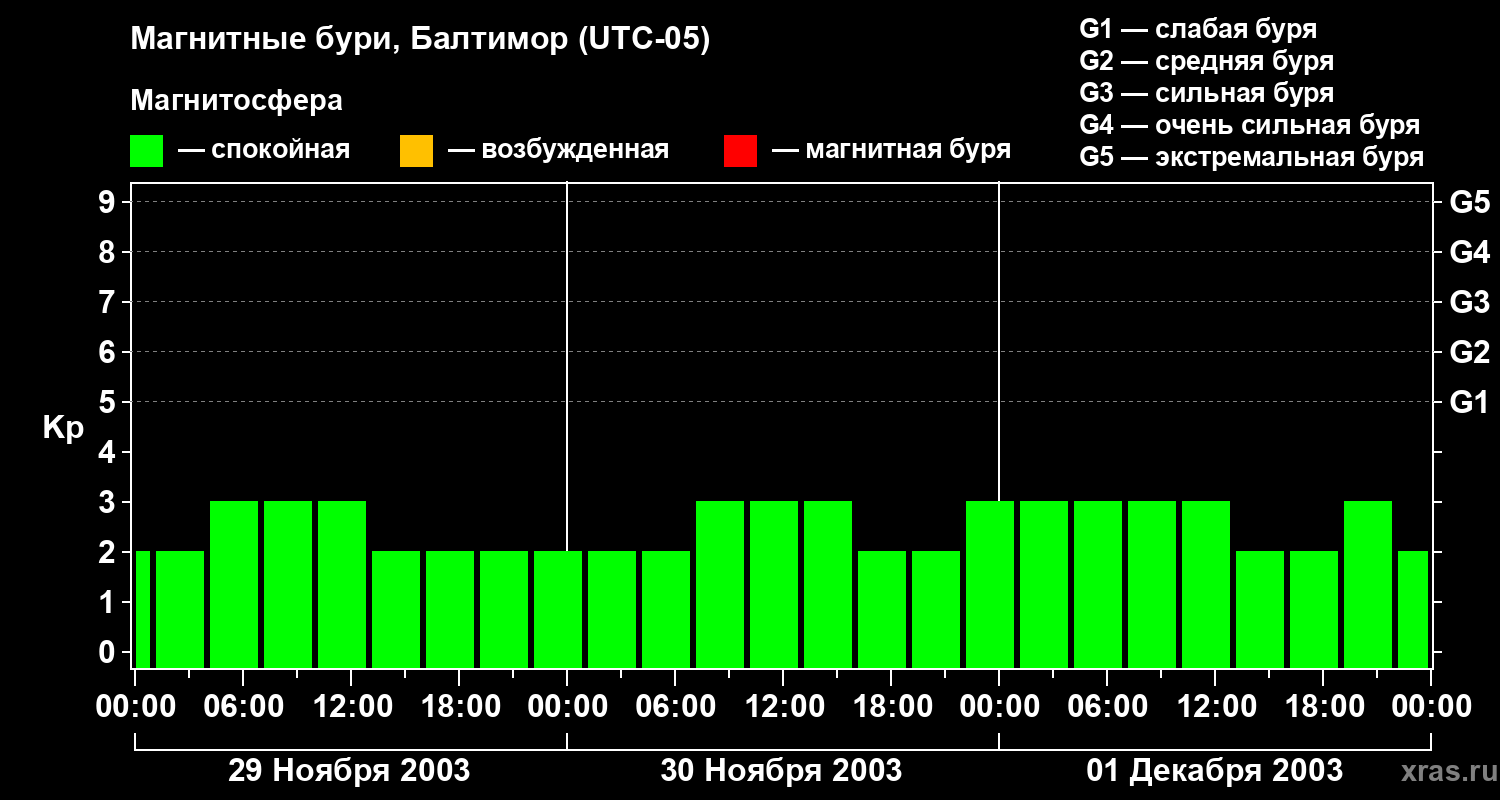The width and height of the screenshot is (1500, 800).
Task: Click the 00:00 time label starting 29 Ноября
Action: click(135, 707)
